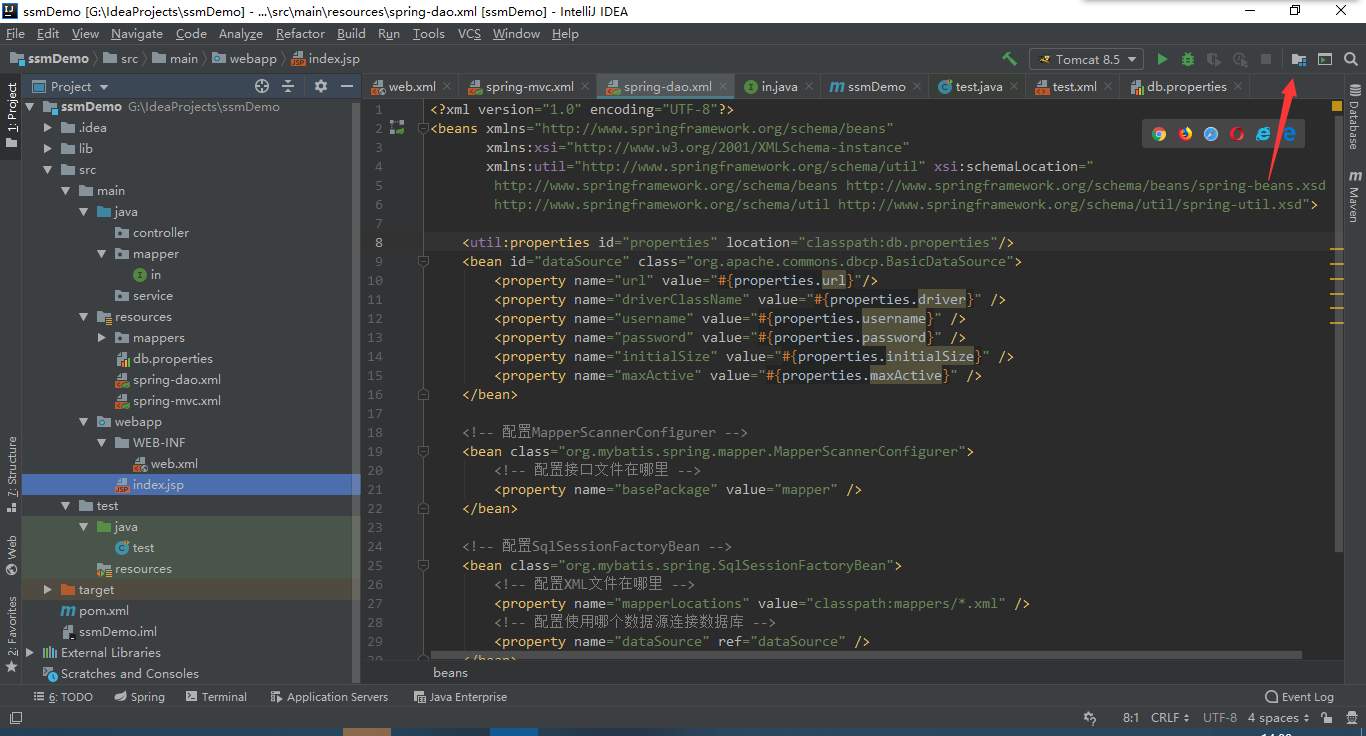Image resolution: width=1366 pixels, height=736 pixels.
Task: Hide the Project tool window
Action: pos(347,86)
